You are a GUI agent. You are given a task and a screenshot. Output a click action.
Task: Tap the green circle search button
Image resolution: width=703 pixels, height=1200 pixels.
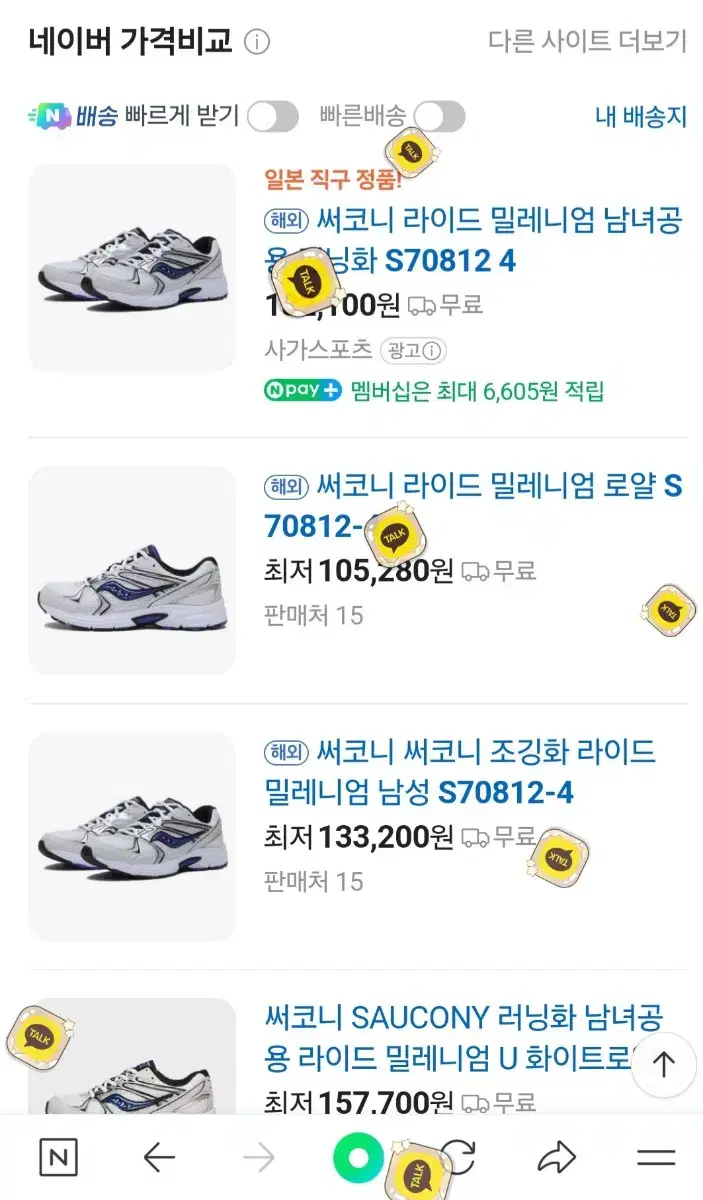coord(358,1159)
